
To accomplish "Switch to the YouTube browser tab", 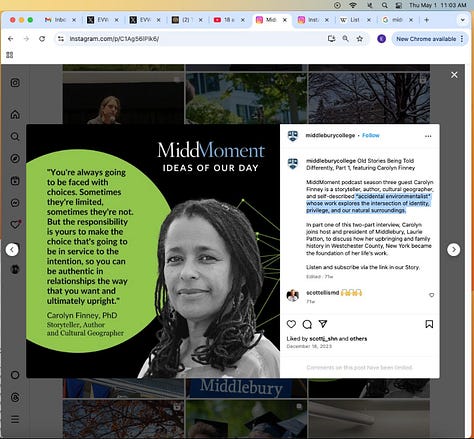I will 229,20.
